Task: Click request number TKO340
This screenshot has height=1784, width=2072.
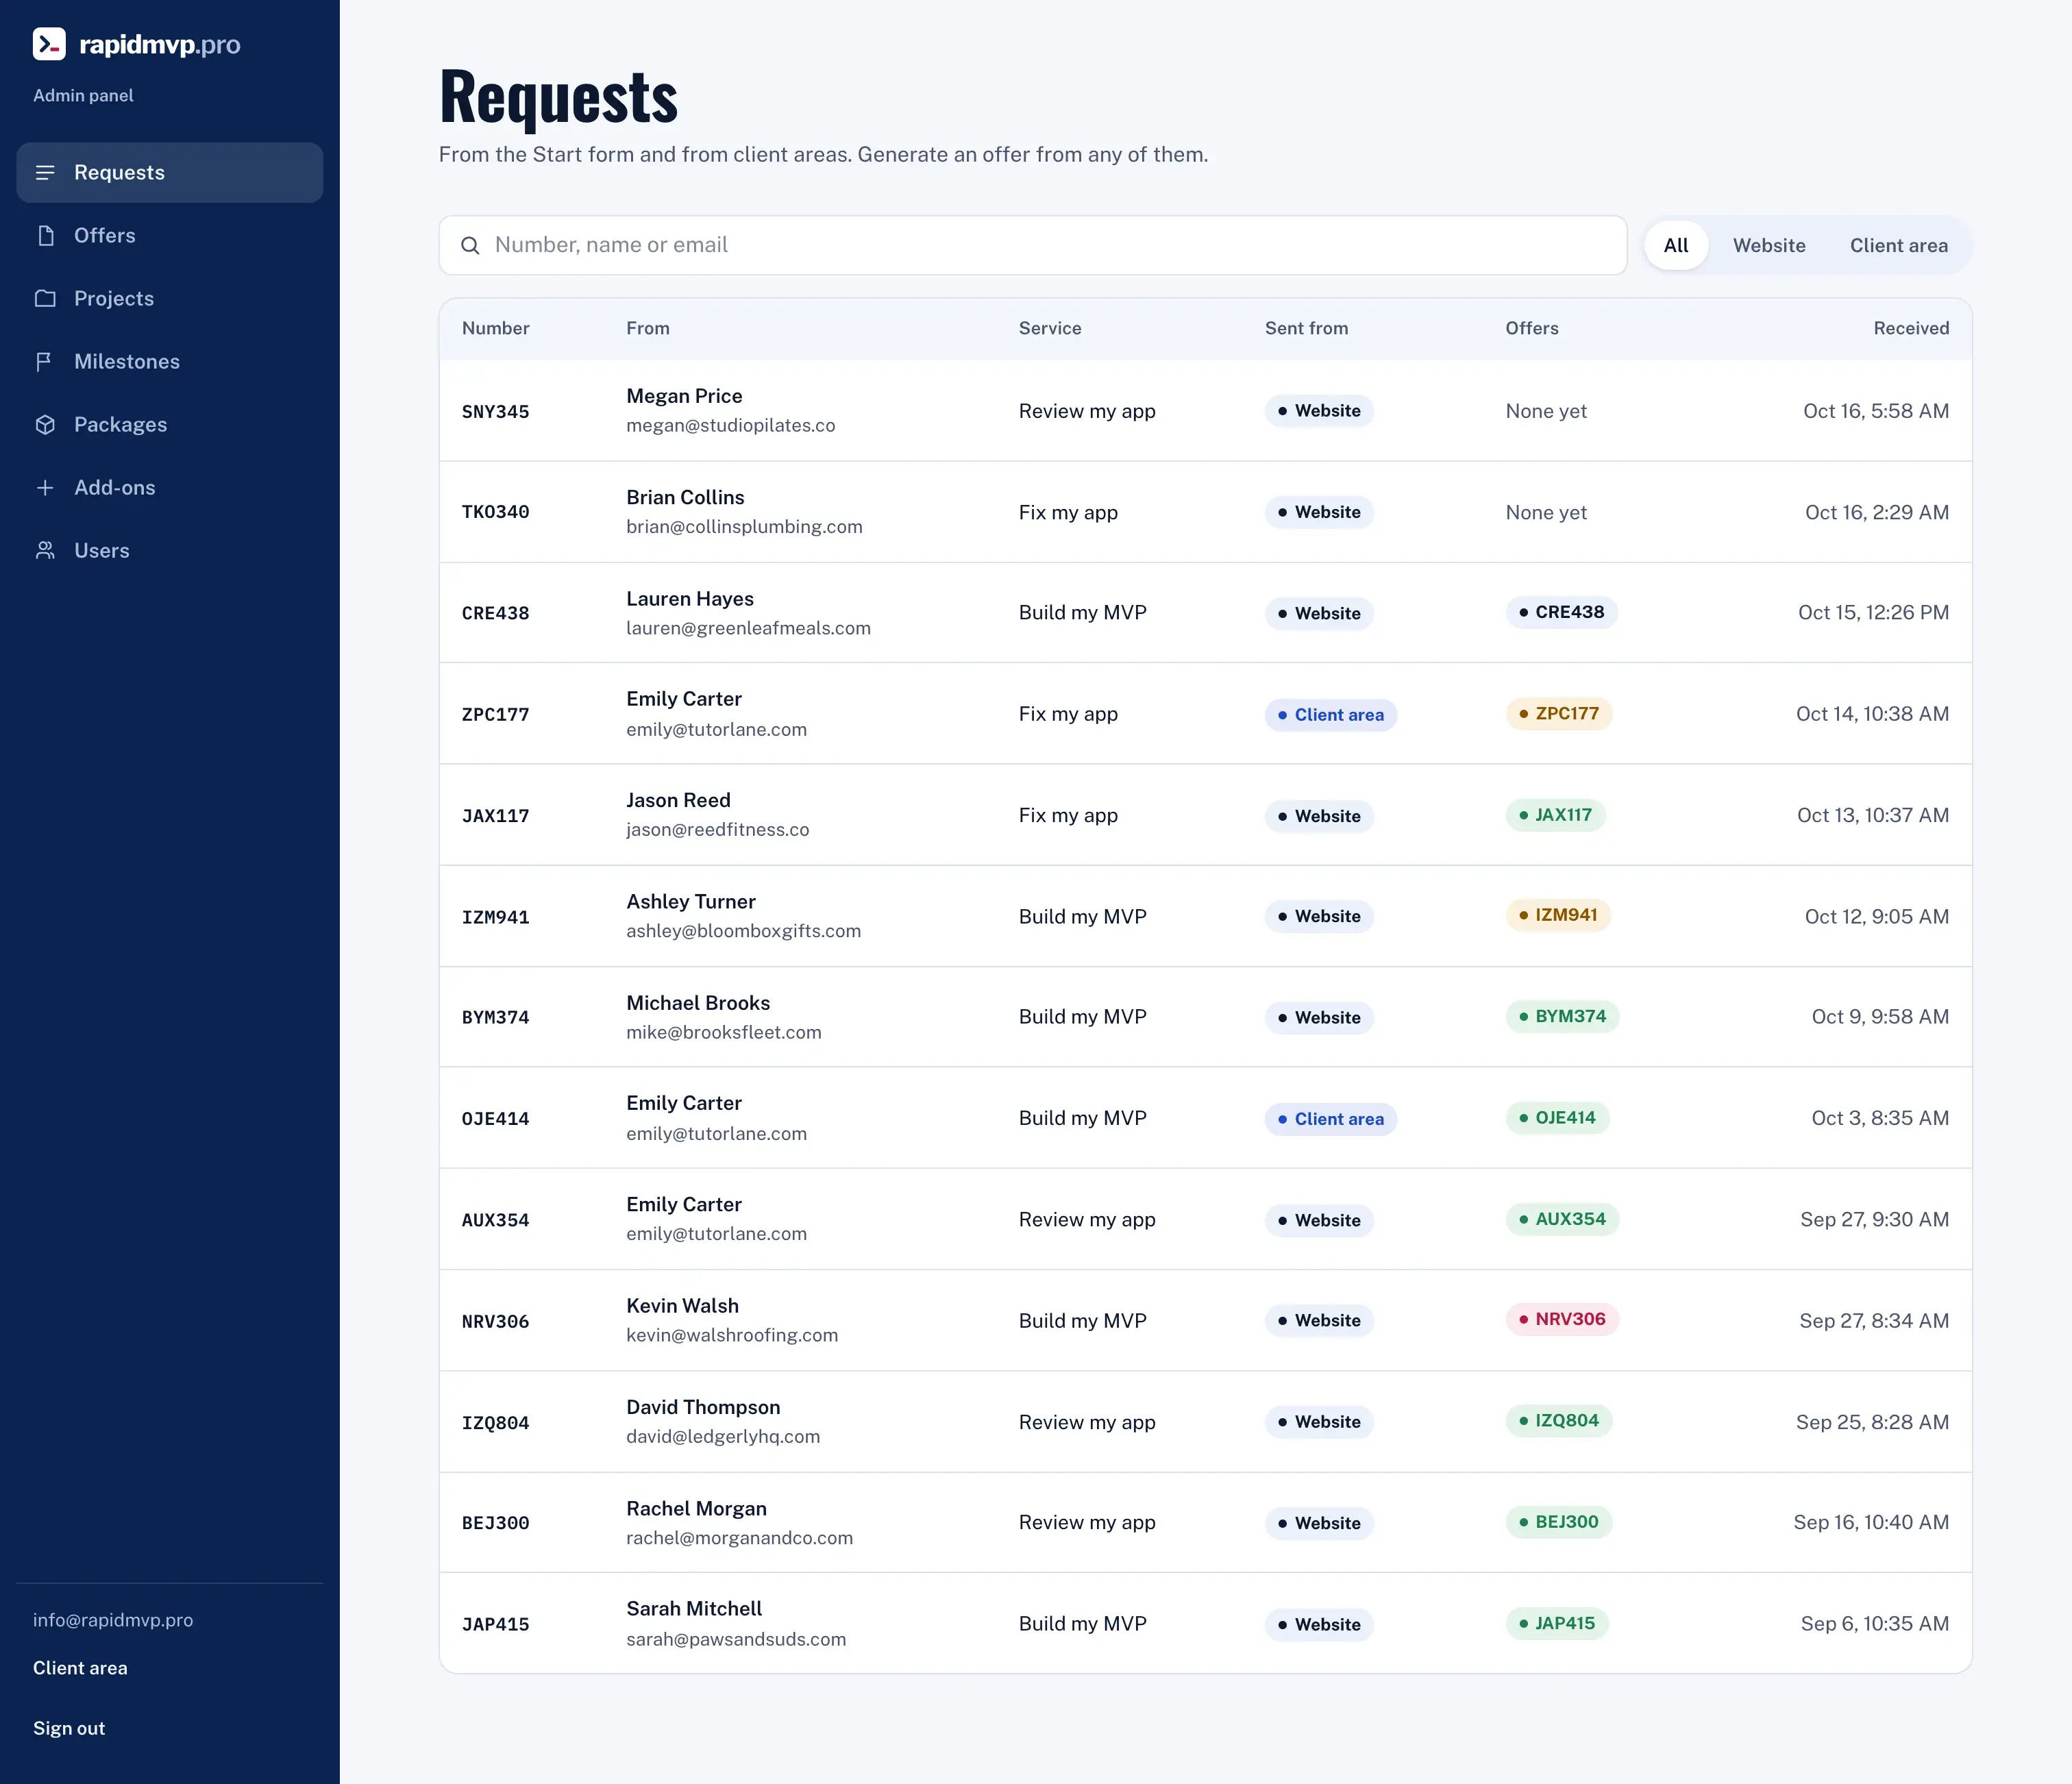Action: (495, 512)
